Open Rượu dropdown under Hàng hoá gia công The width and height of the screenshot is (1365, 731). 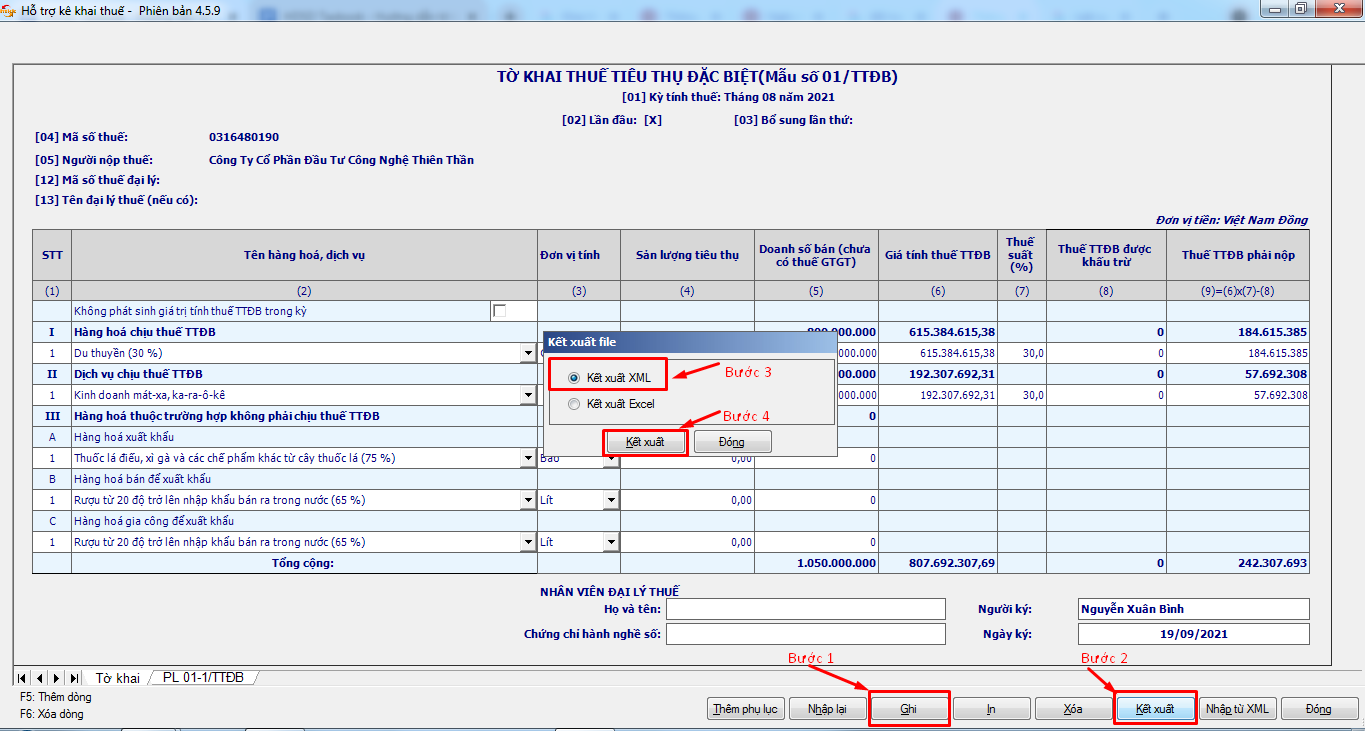pyautogui.click(x=528, y=542)
